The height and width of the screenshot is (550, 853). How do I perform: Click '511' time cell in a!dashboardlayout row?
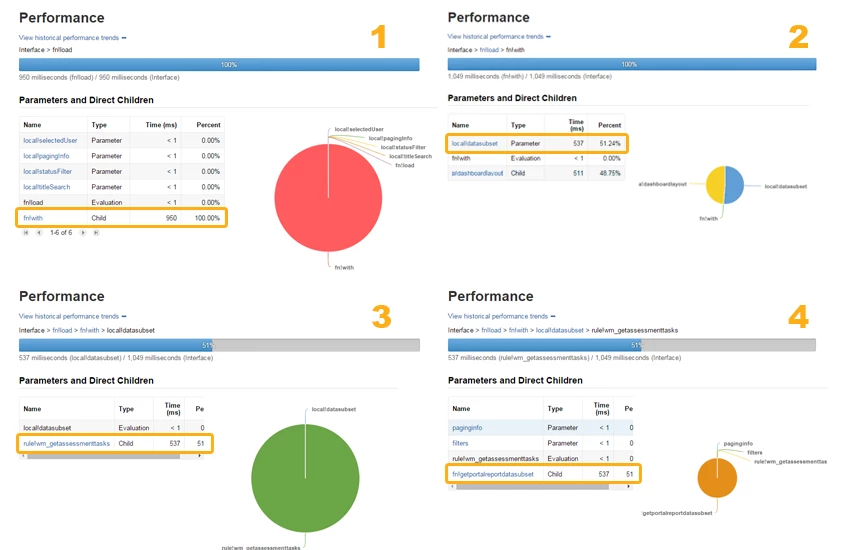click(578, 174)
